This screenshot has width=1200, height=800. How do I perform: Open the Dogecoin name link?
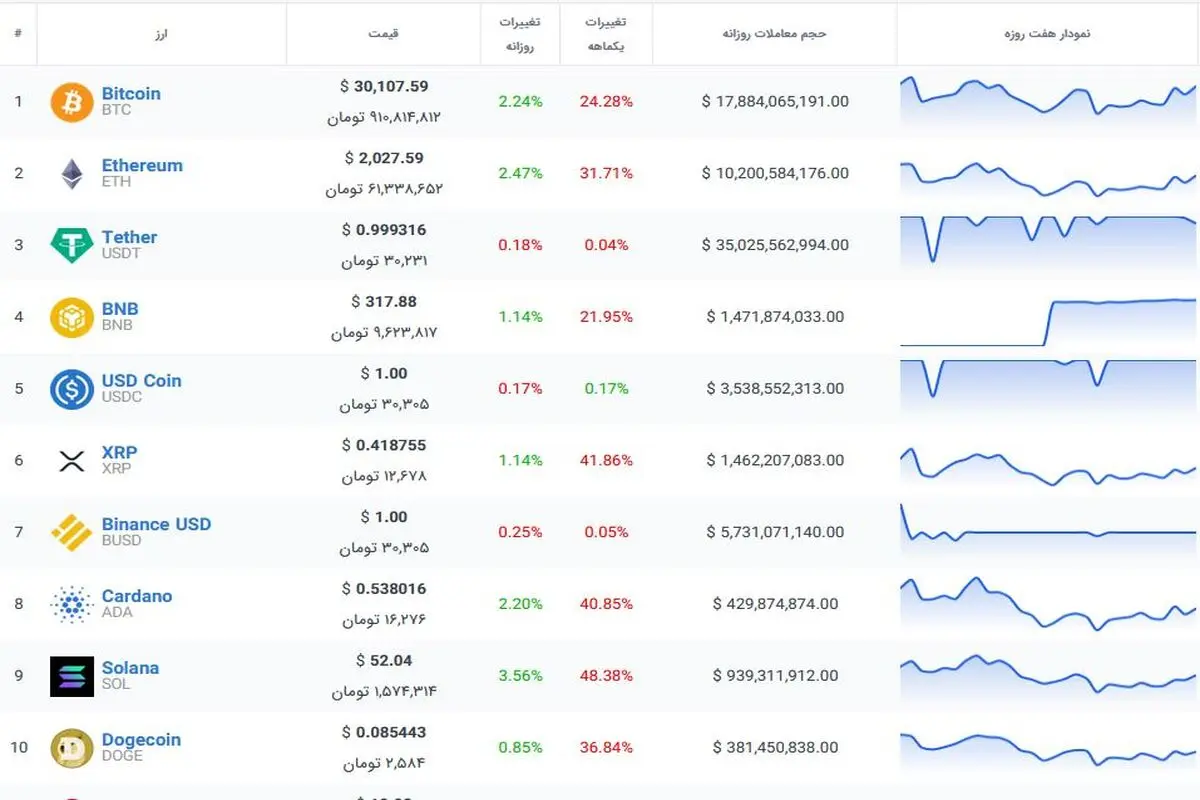click(x=141, y=739)
